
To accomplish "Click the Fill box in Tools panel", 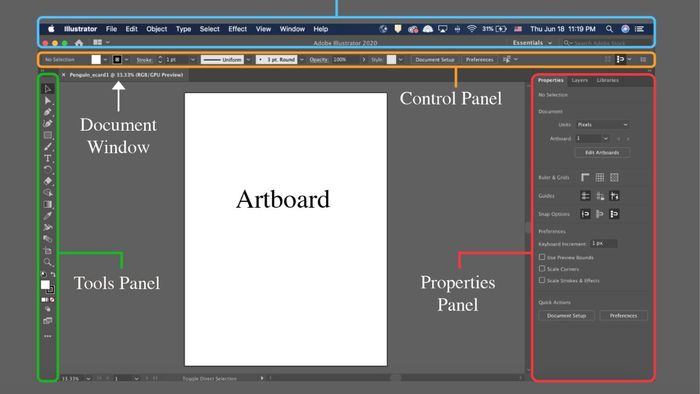I will (45, 284).
